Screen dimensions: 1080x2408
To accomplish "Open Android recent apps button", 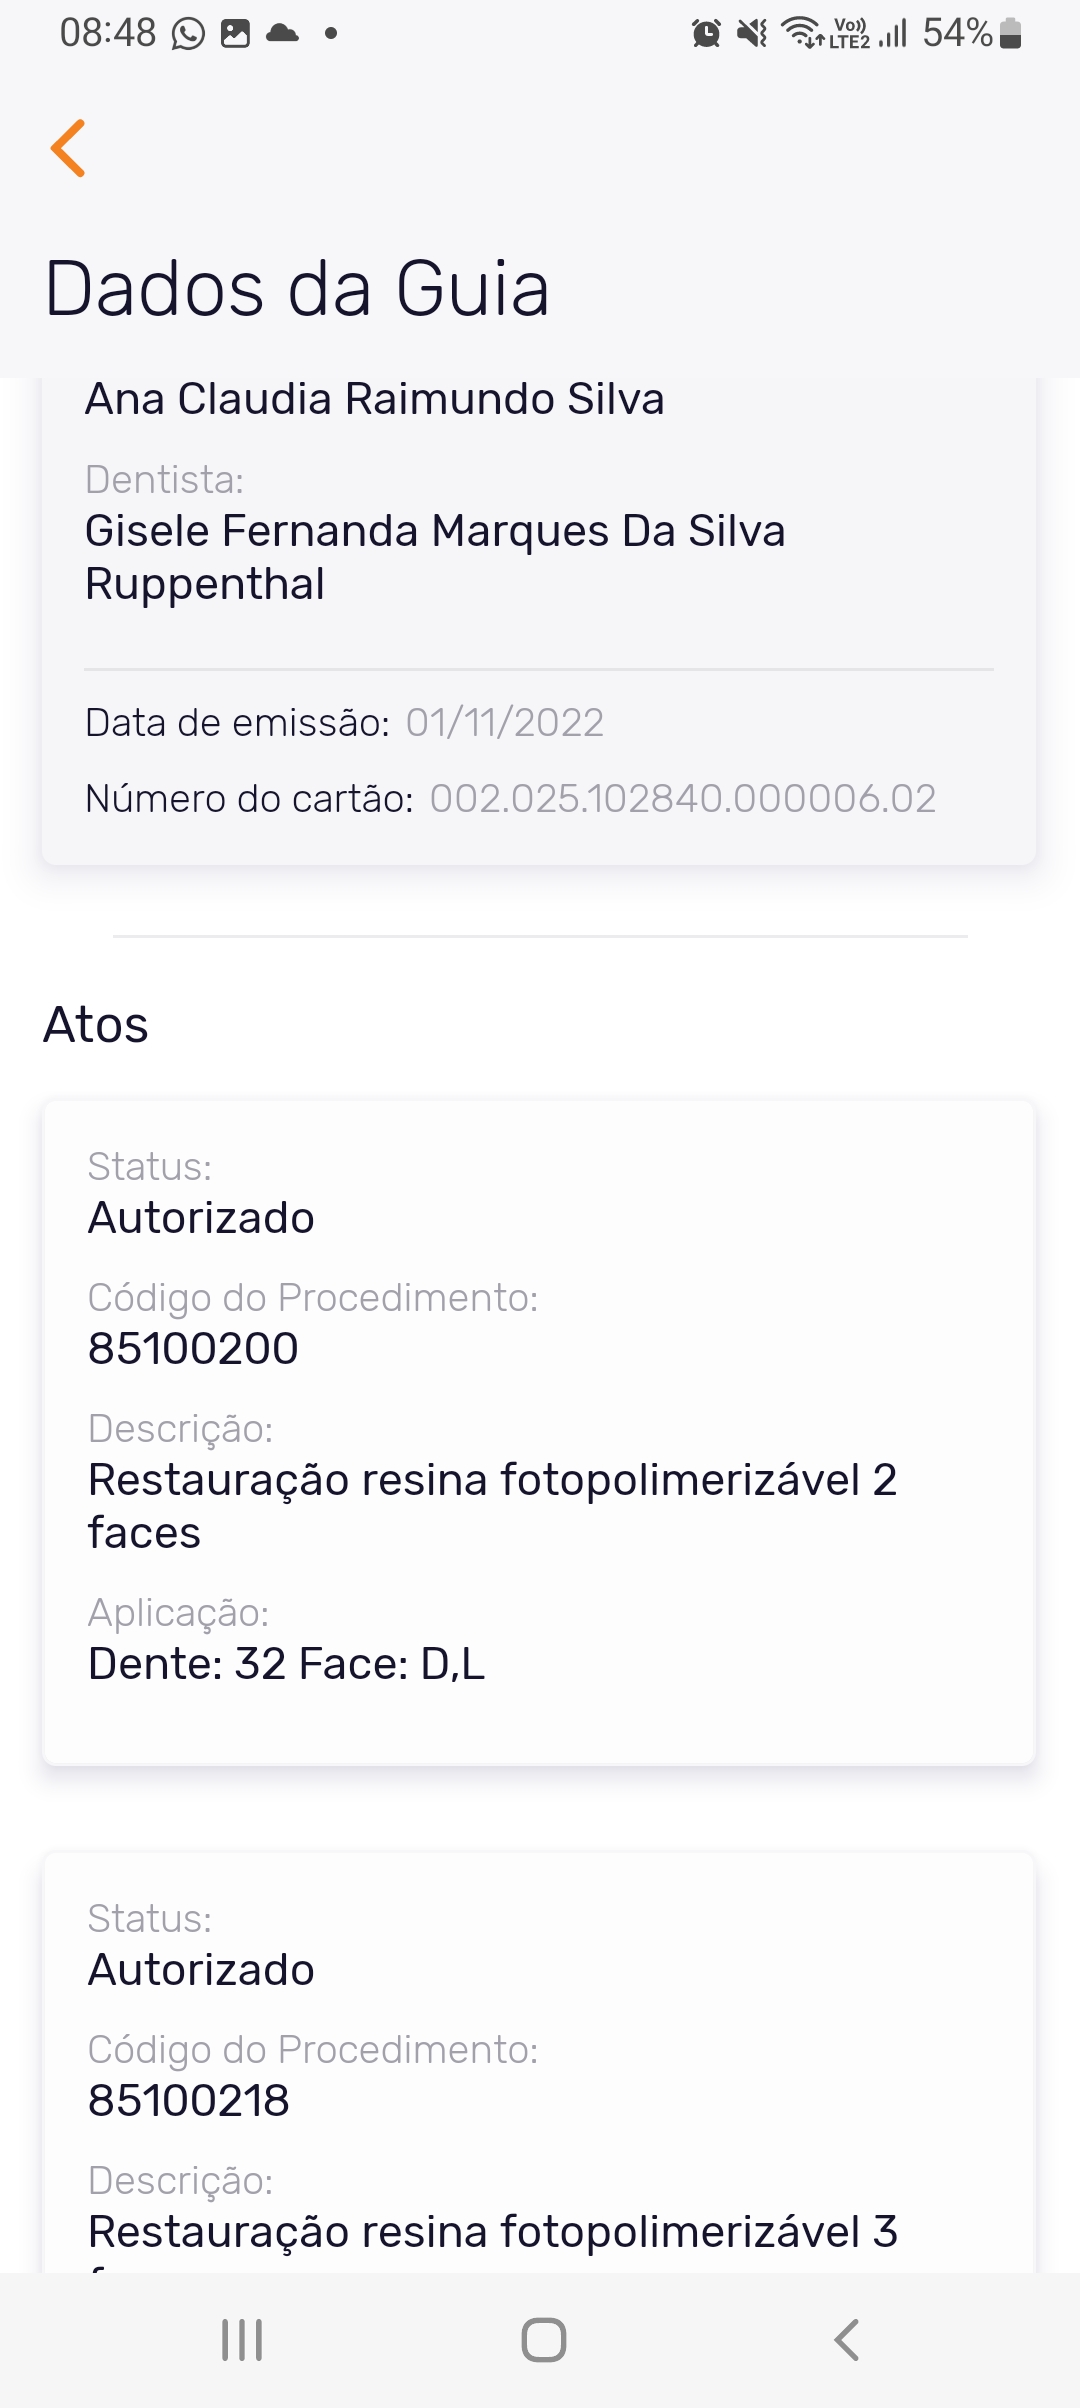I will (242, 2340).
